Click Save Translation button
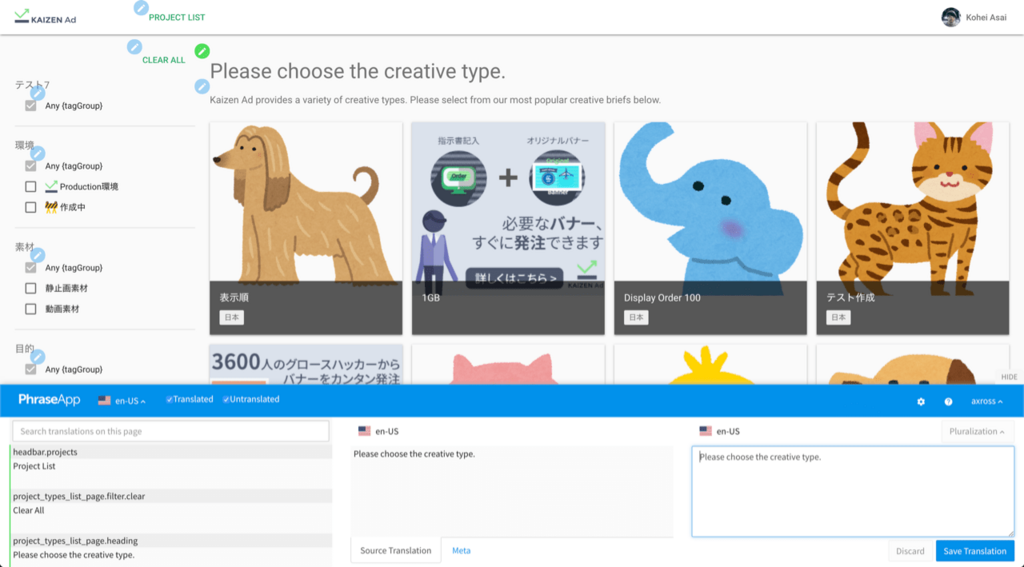 coord(974,551)
